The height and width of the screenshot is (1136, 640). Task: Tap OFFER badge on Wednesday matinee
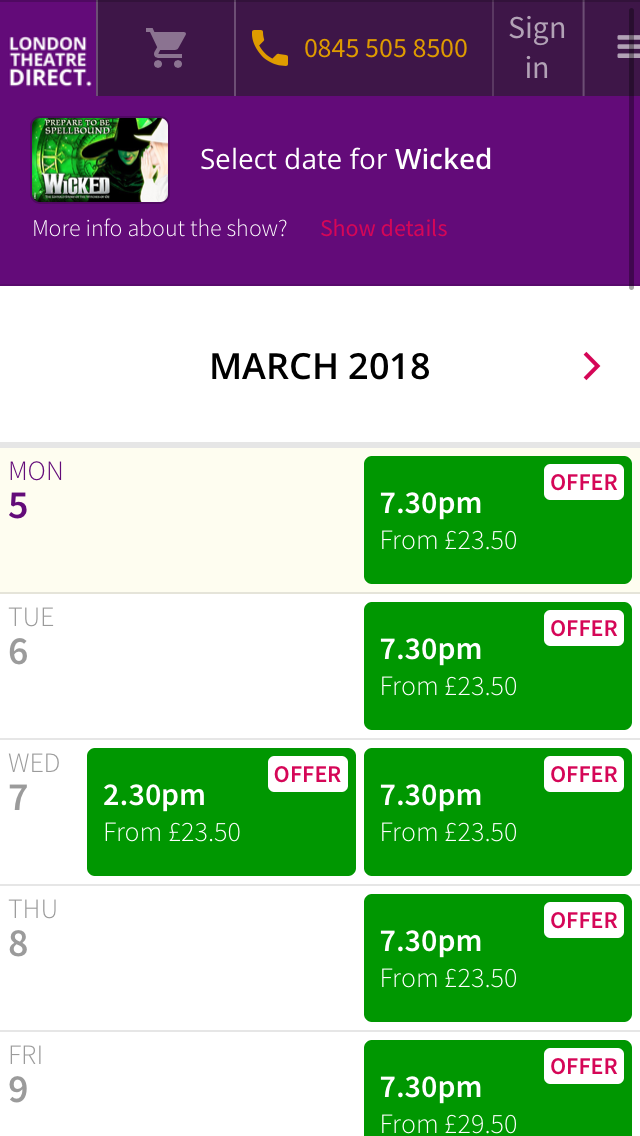(x=308, y=774)
